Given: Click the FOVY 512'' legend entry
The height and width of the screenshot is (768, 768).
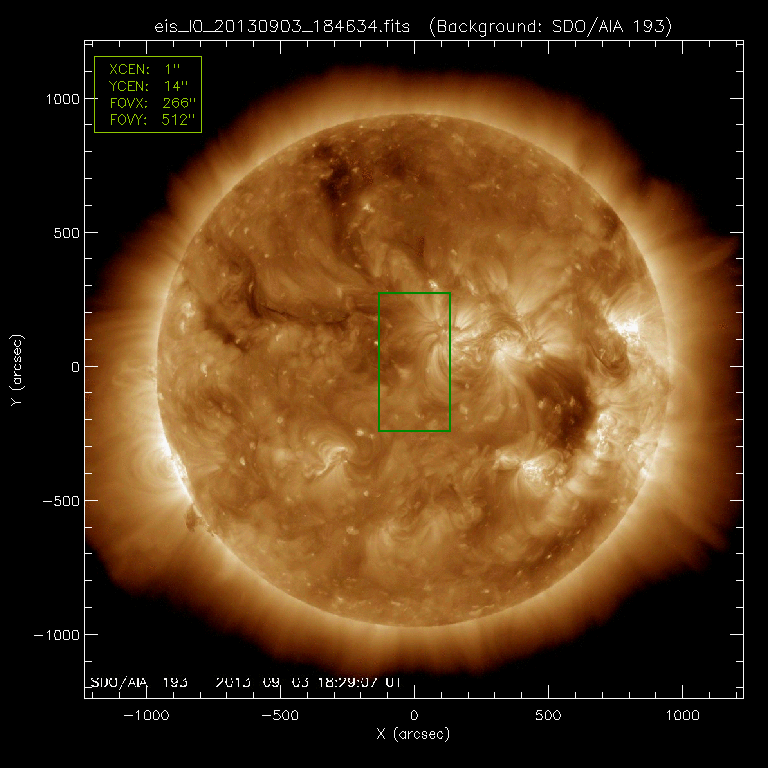Looking at the screenshot, I should pyautogui.click(x=148, y=121).
